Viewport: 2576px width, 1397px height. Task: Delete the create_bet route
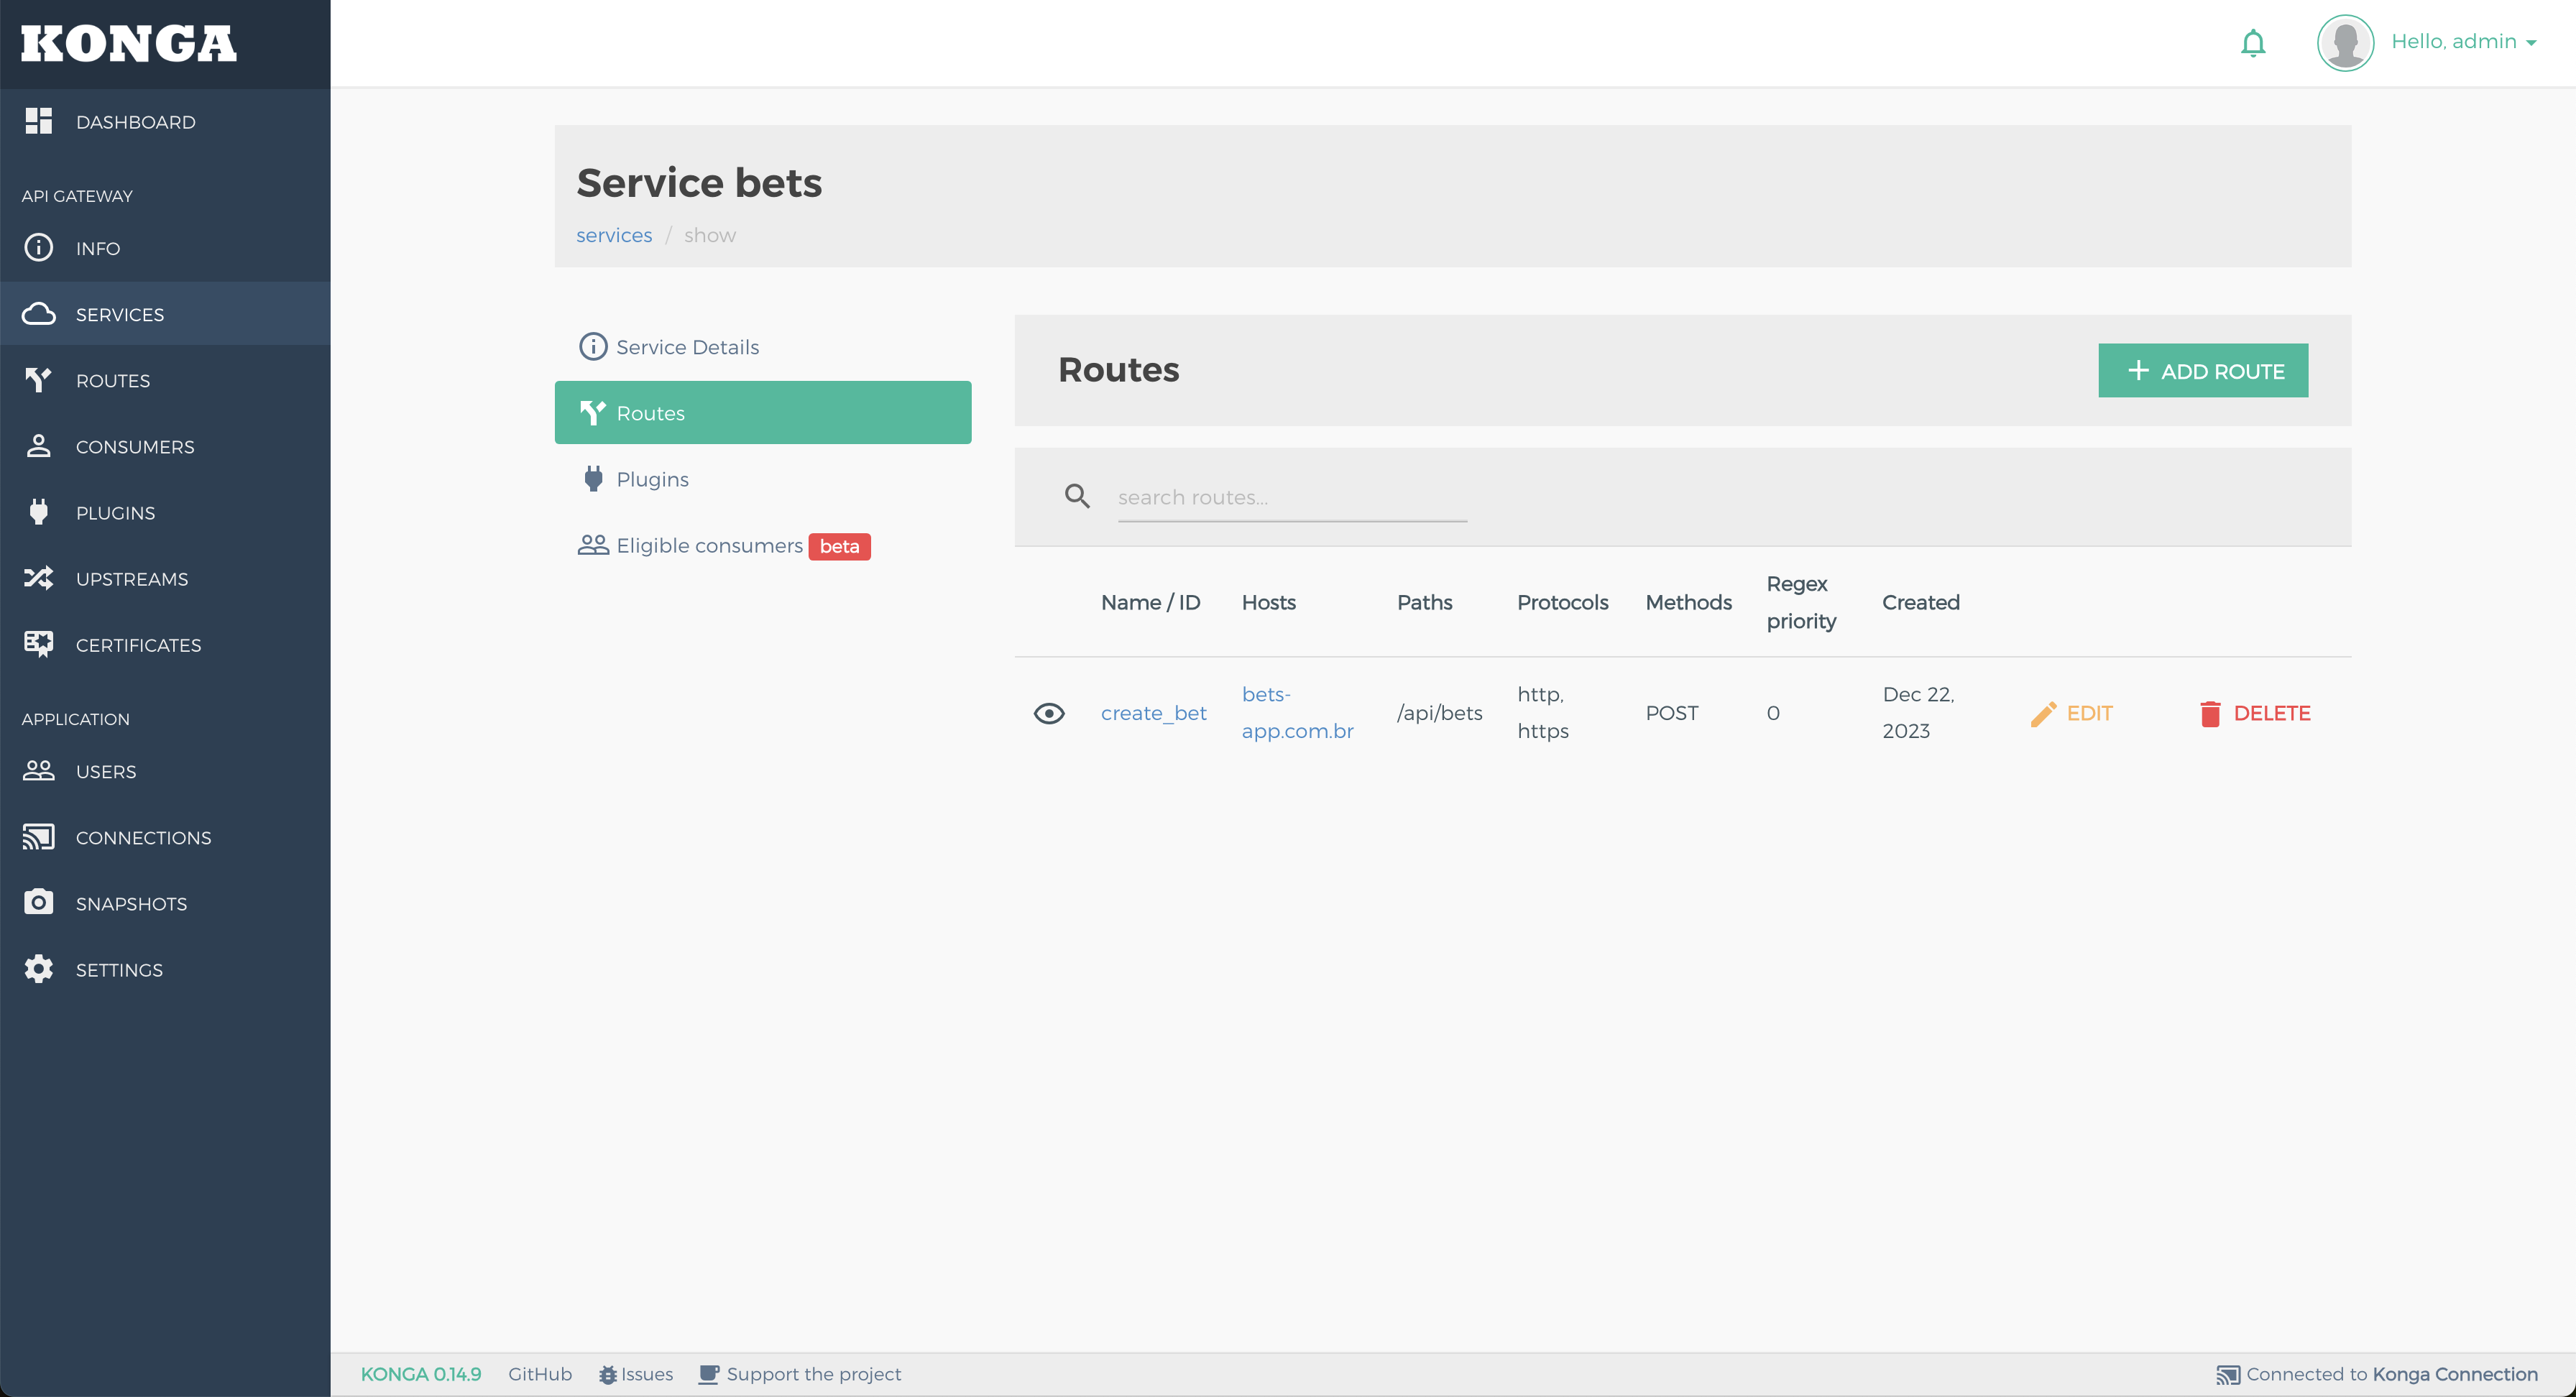point(2255,713)
